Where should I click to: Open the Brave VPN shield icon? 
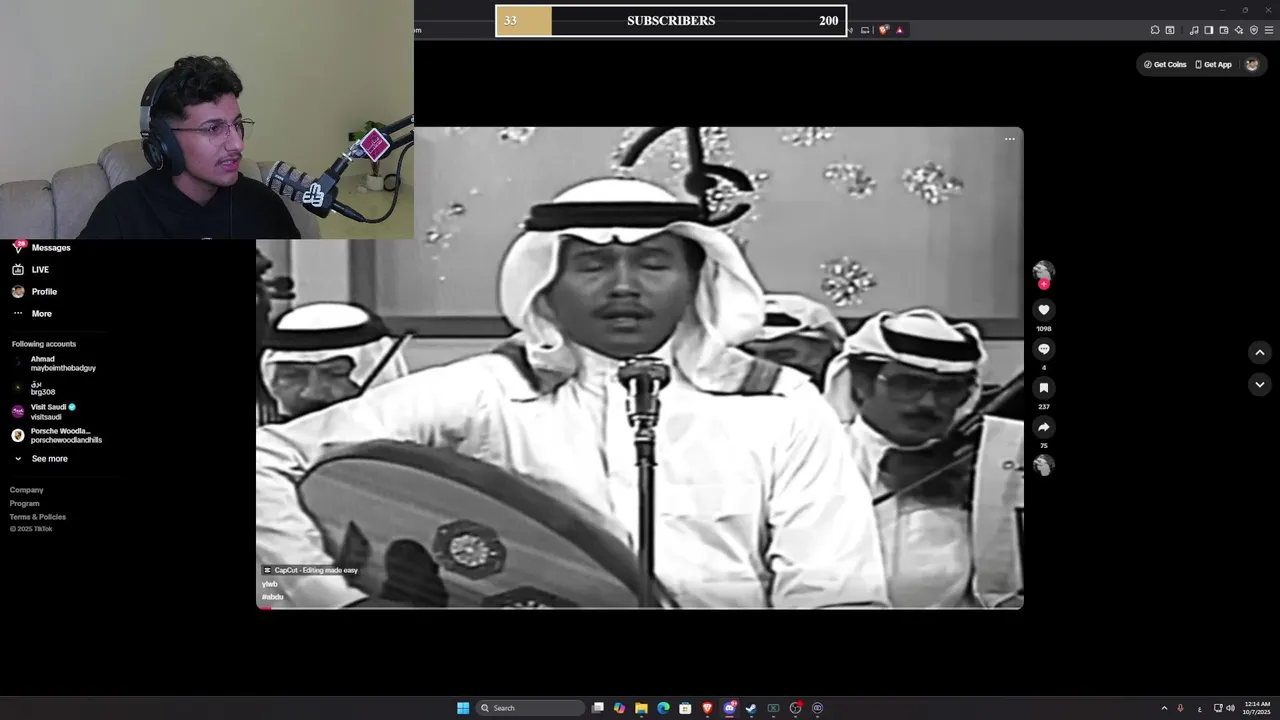click(1254, 30)
